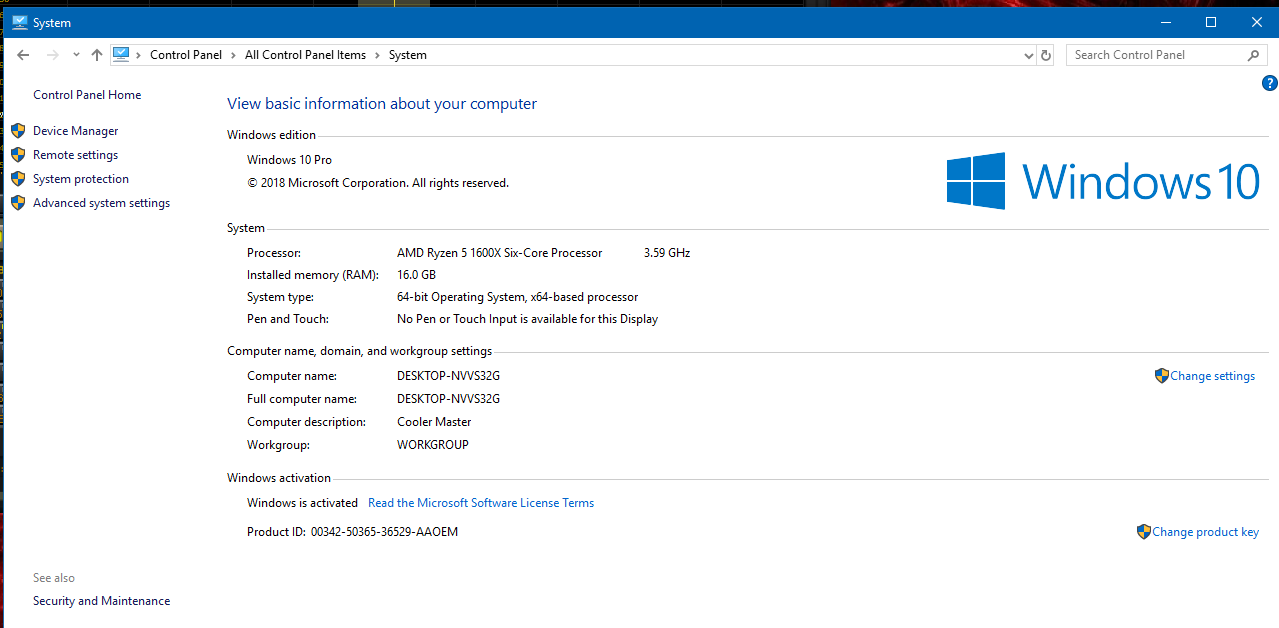Focus the Search Control Panel field
This screenshot has height=628, width=1279.
click(1166, 55)
